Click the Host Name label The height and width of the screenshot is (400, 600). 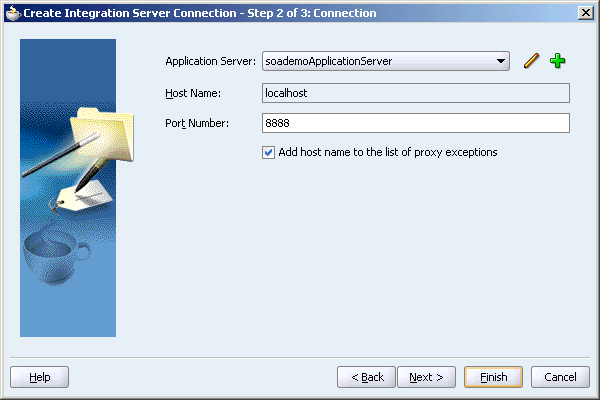193,93
